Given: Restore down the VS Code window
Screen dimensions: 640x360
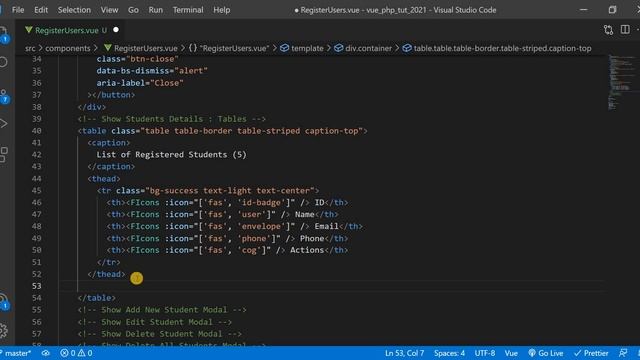Looking at the screenshot, I should pyautogui.click(x=612, y=10).
